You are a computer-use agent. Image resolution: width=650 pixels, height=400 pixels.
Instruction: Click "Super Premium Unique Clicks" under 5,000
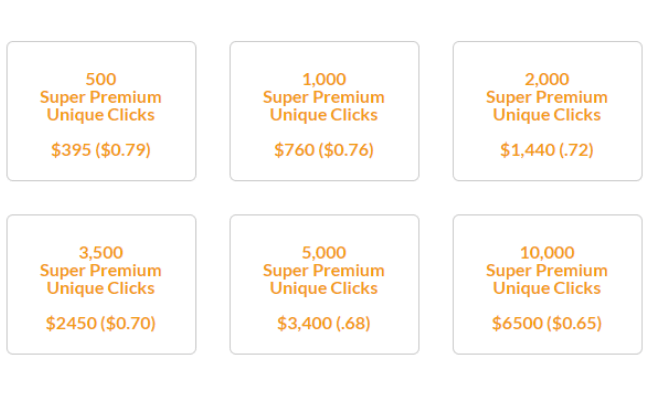(x=324, y=279)
